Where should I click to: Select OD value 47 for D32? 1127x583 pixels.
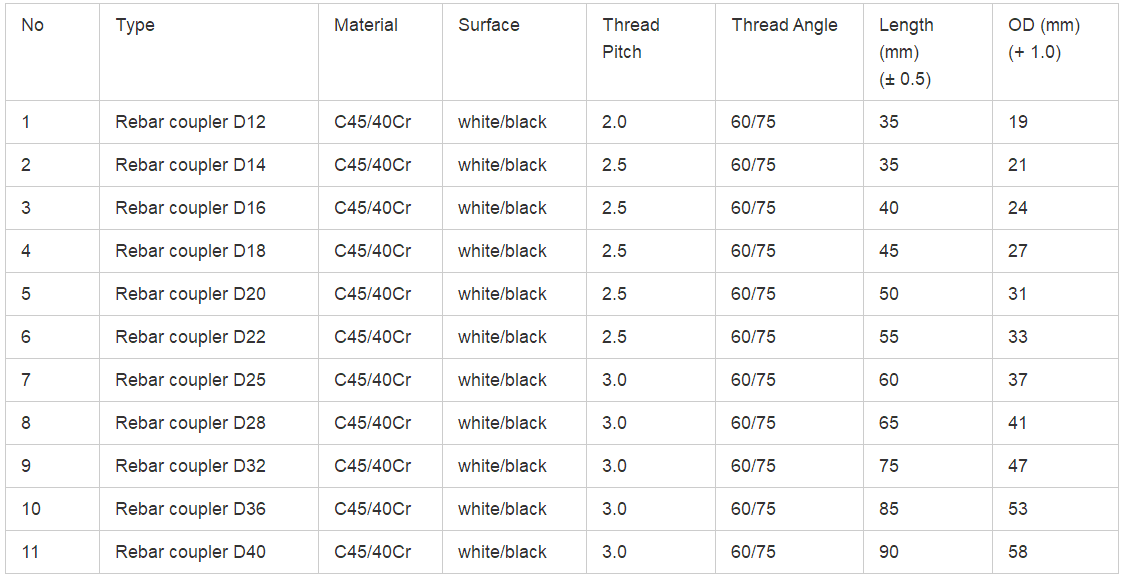1018,466
